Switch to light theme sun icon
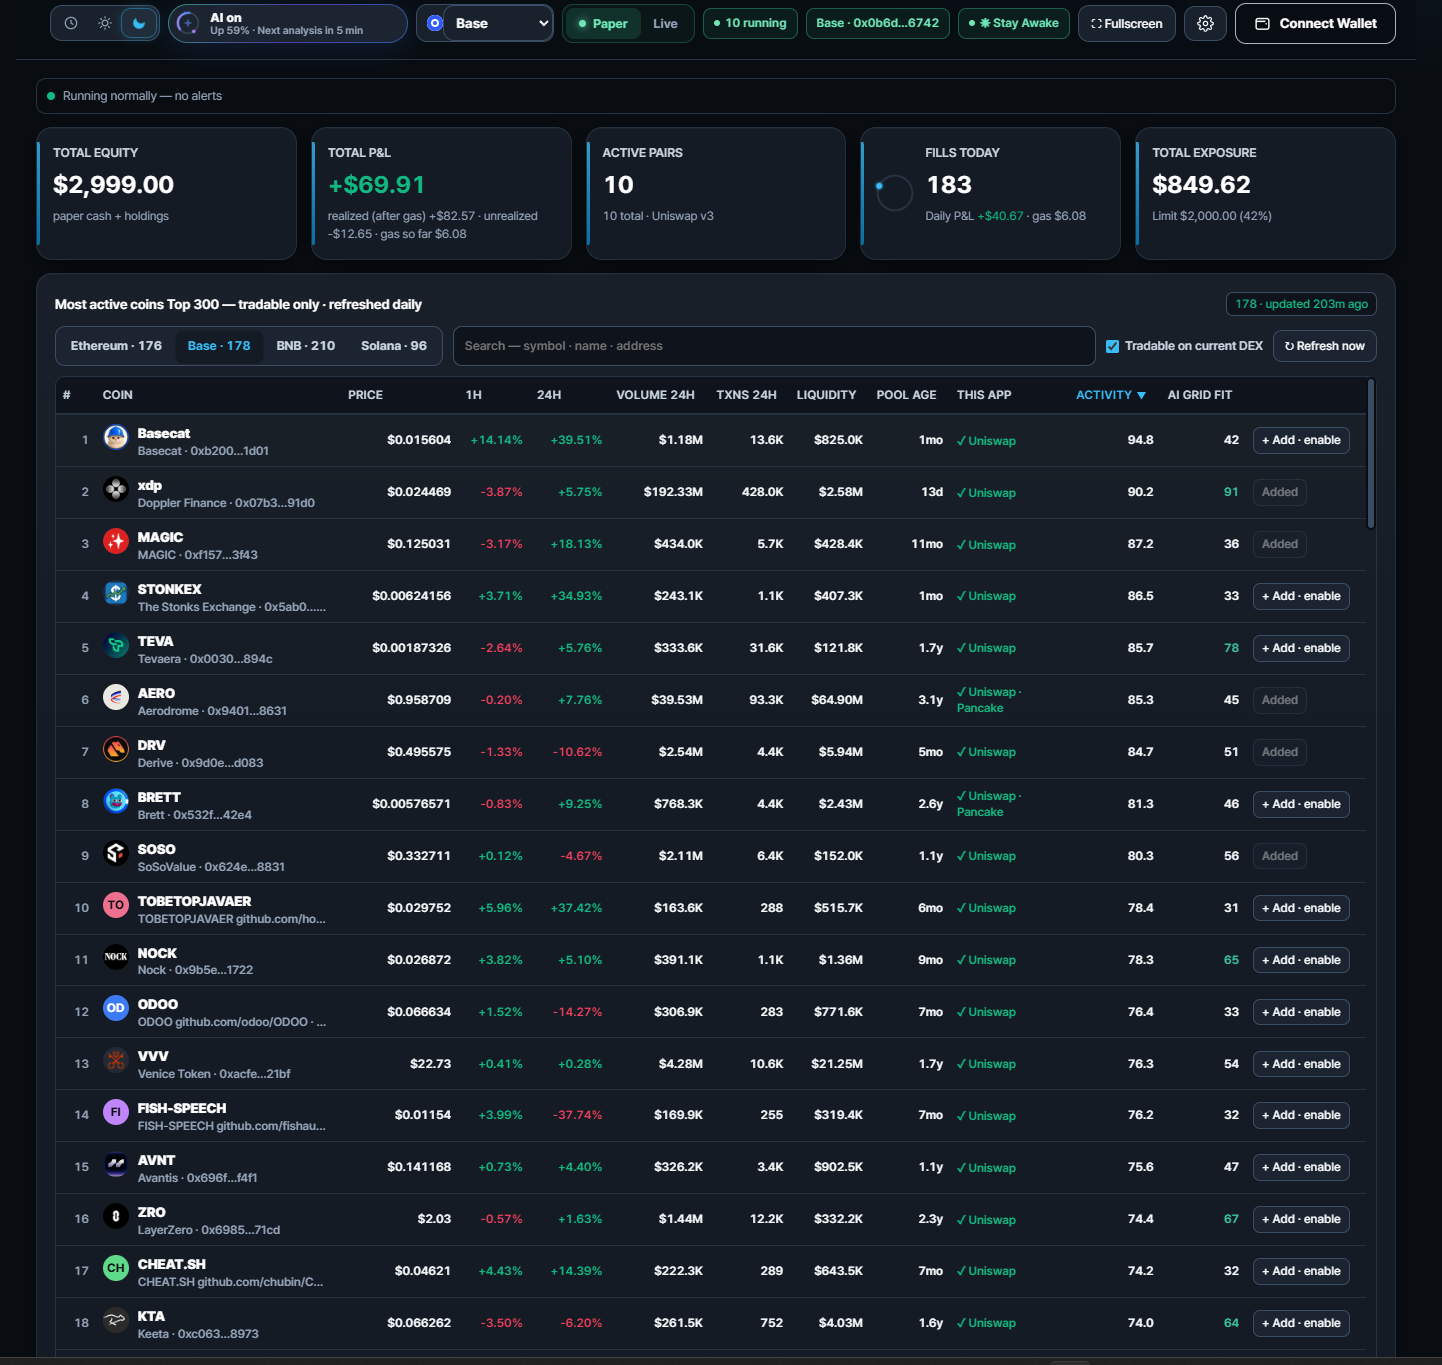 [105, 23]
